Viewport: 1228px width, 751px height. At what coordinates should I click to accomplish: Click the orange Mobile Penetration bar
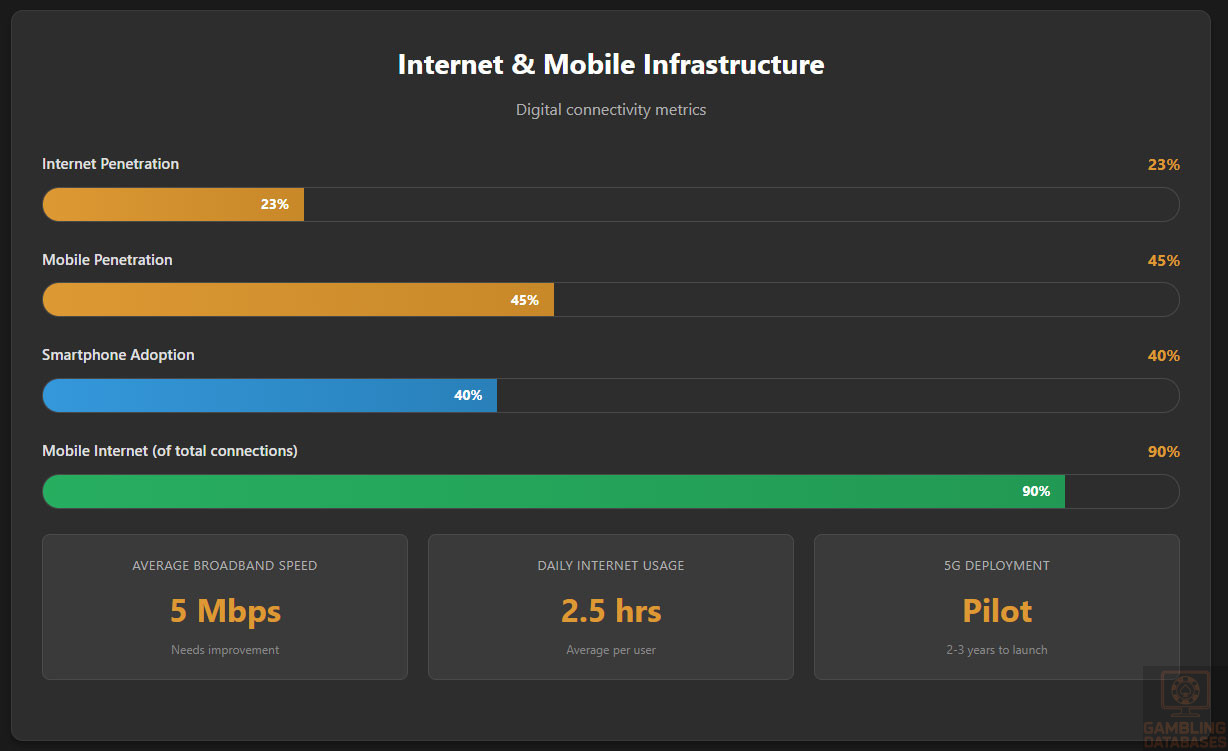coord(298,300)
